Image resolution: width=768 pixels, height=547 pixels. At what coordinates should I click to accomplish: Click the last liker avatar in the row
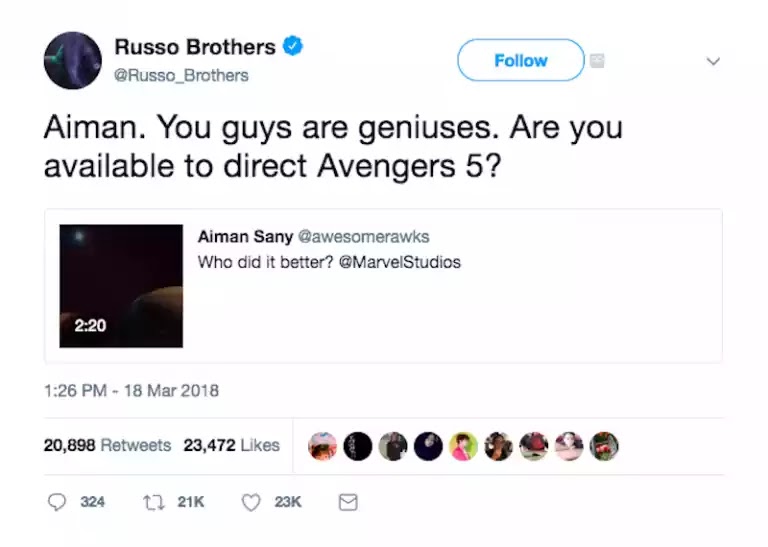pyautogui.click(x=604, y=446)
